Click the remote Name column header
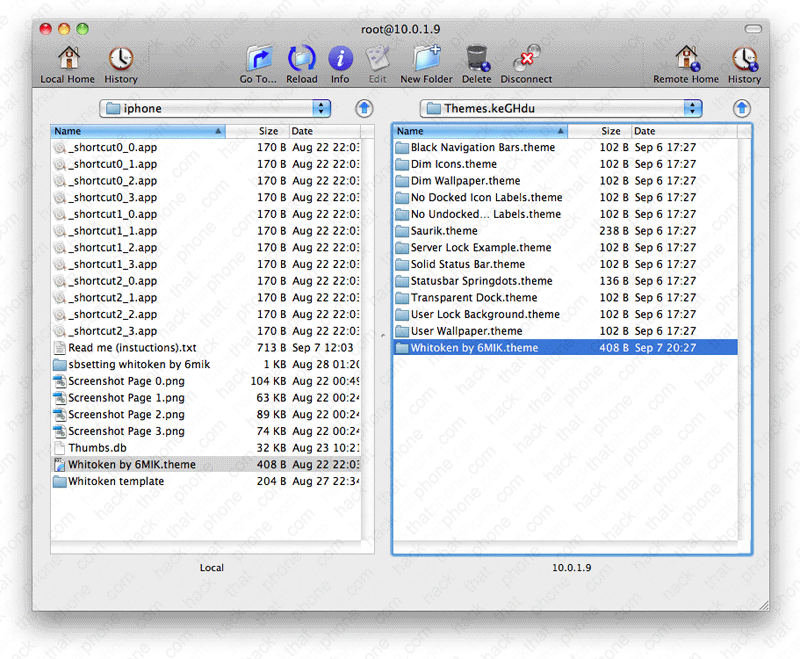The width and height of the screenshot is (800, 659). 480,131
